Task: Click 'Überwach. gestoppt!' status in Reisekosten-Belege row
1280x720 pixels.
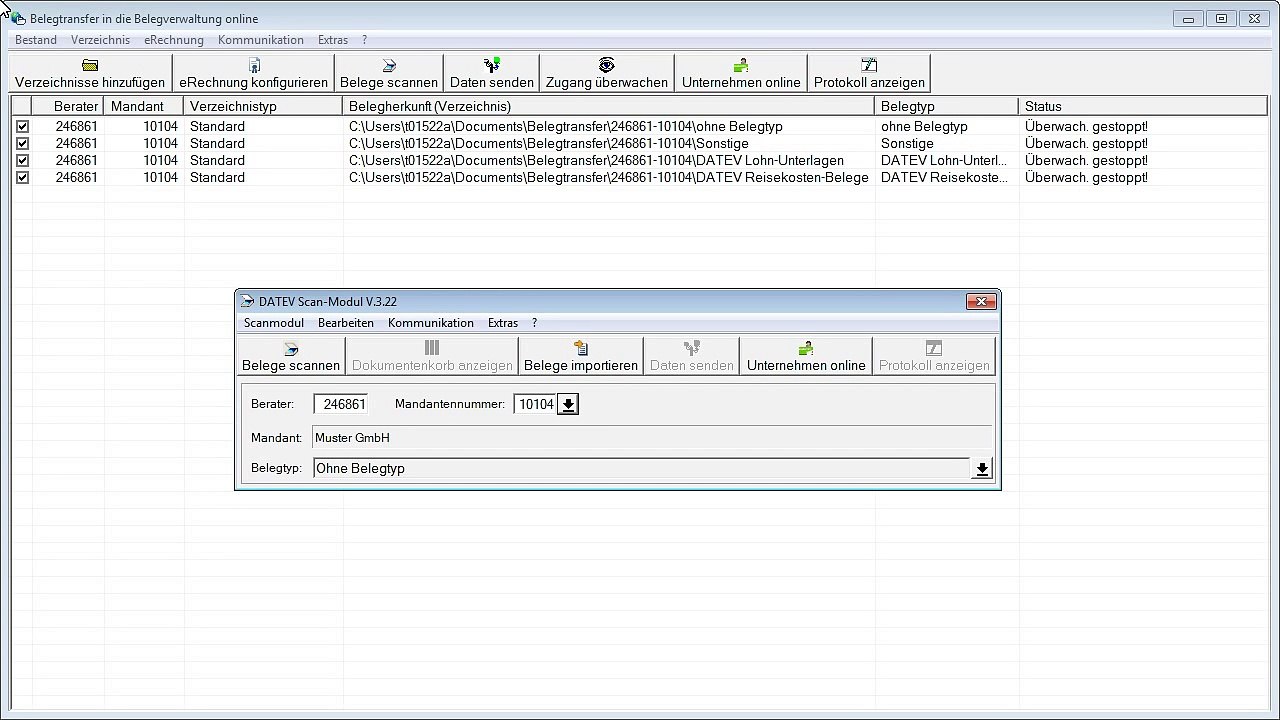Action: pyautogui.click(x=1086, y=178)
